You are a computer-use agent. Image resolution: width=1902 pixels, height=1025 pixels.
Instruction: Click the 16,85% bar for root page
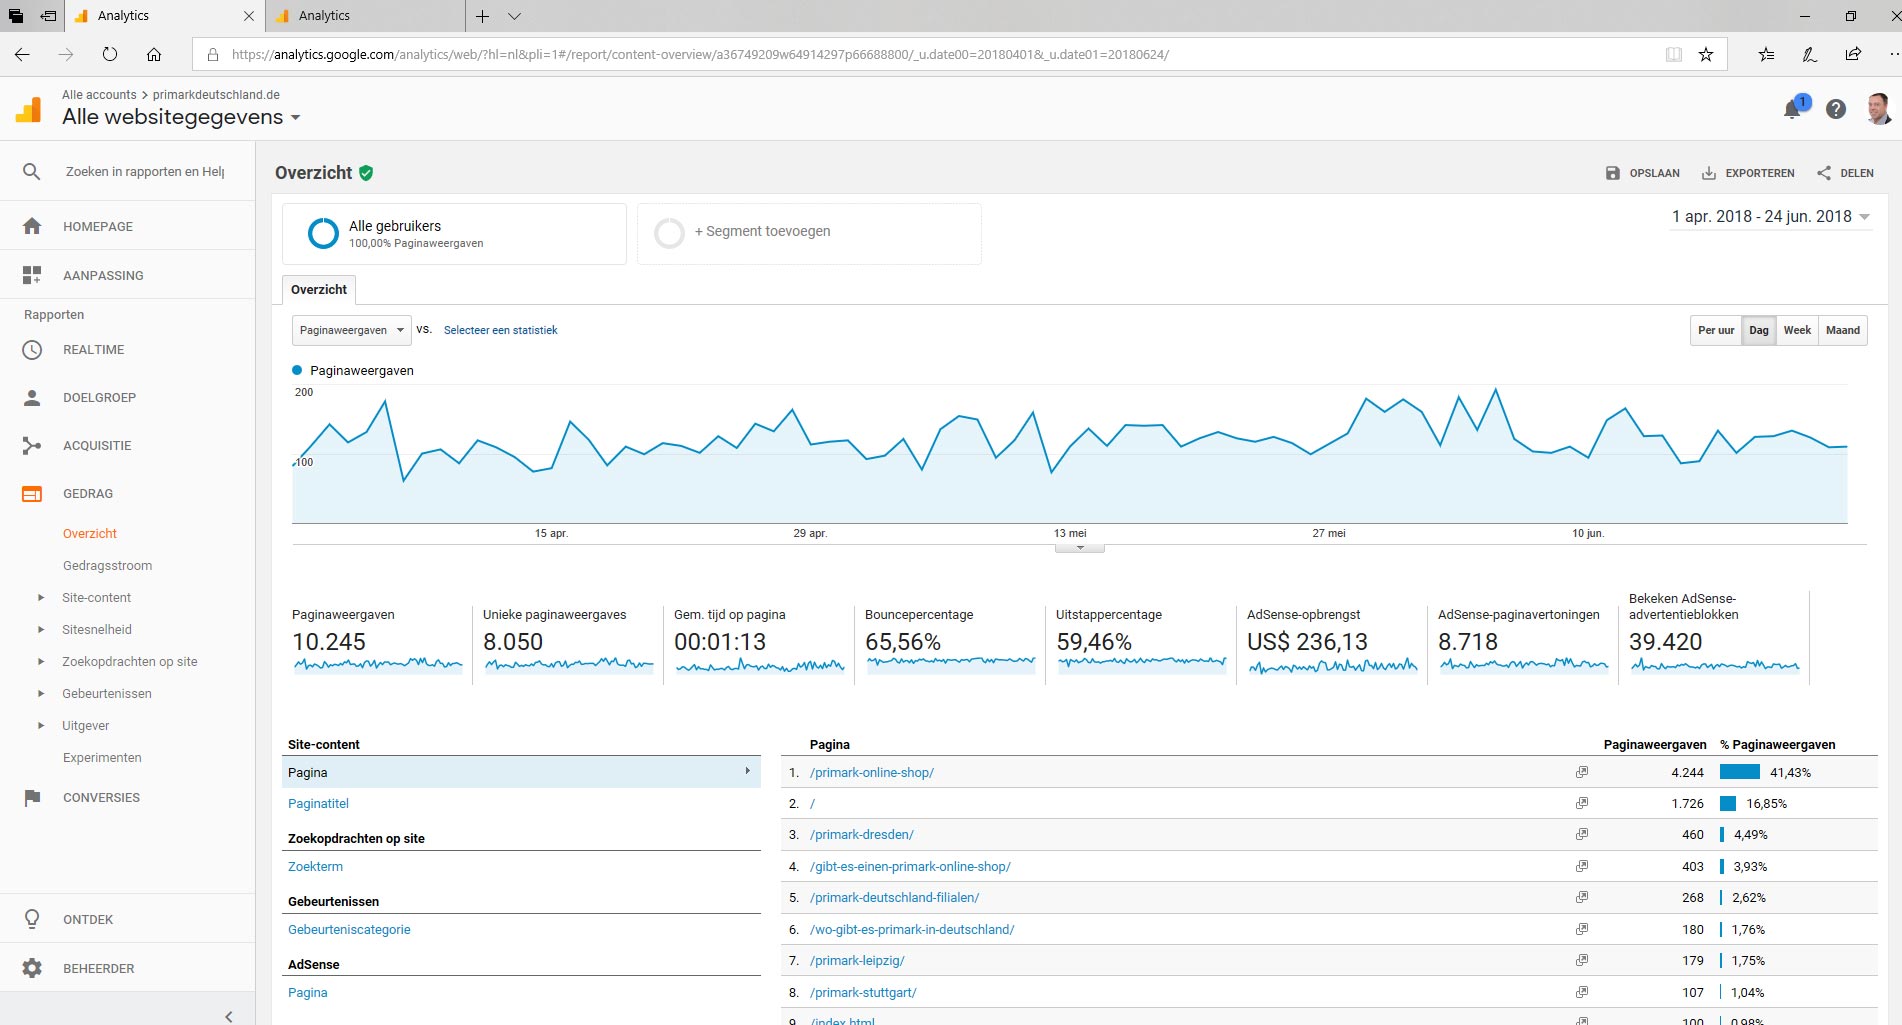1728,803
